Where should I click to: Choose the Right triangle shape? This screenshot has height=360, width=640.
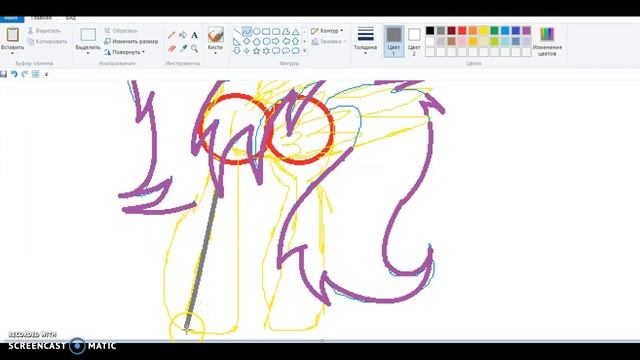tap(237, 41)
